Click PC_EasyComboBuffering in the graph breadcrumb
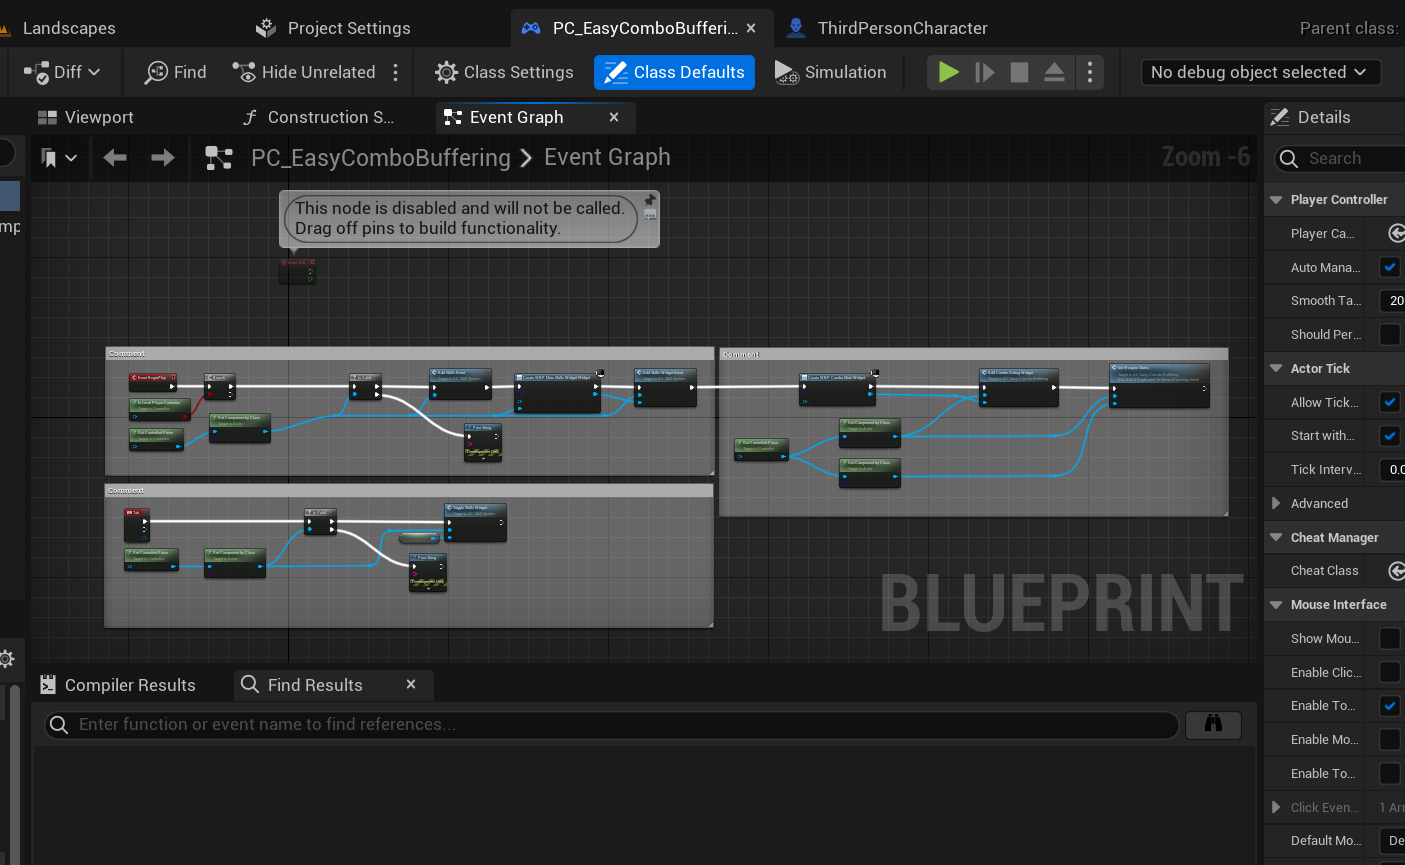 380,157
